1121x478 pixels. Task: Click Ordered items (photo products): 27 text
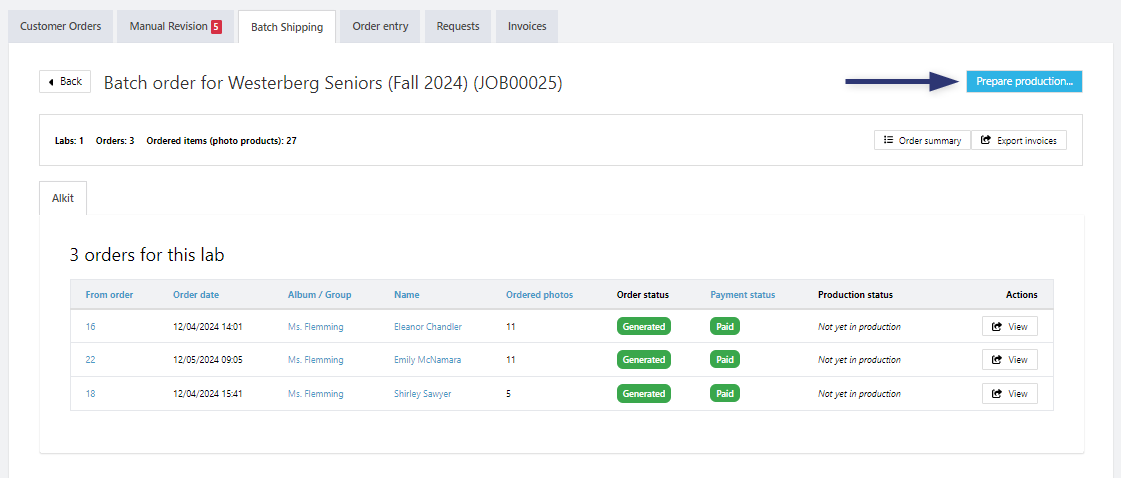(222, 141)
